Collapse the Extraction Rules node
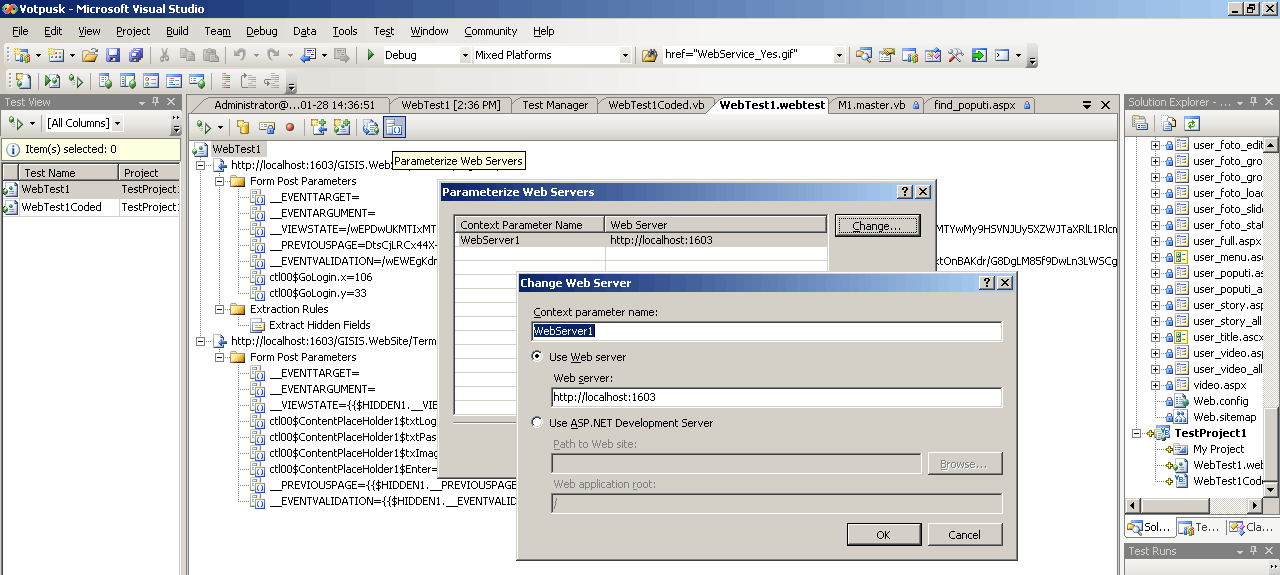The image size is (1280, 575). pyautogui.click(x=220, y=309)
